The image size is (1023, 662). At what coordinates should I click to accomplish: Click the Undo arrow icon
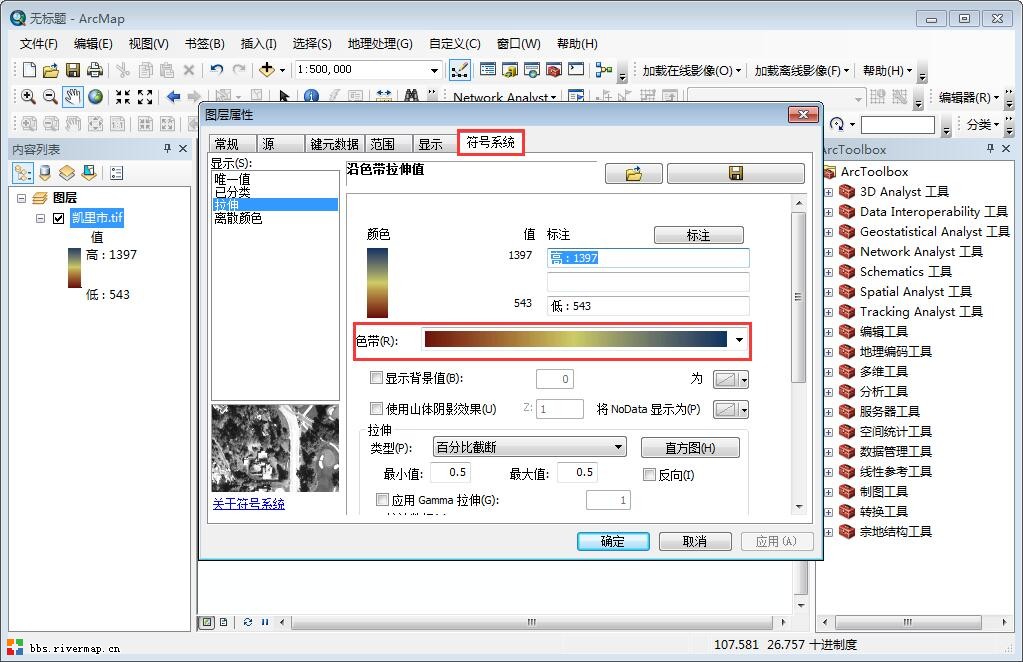click(x=217, y=70)
